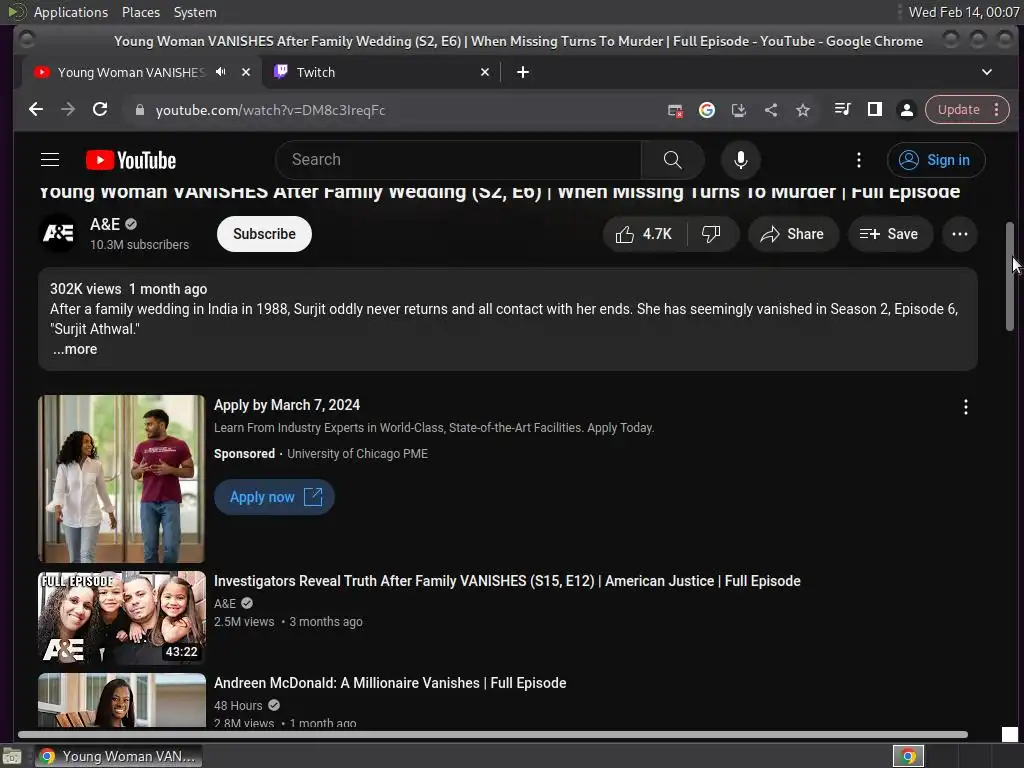Click the share page icon in address bar
The width and height of the screenshot is (1024, 768).
[771, 110]
